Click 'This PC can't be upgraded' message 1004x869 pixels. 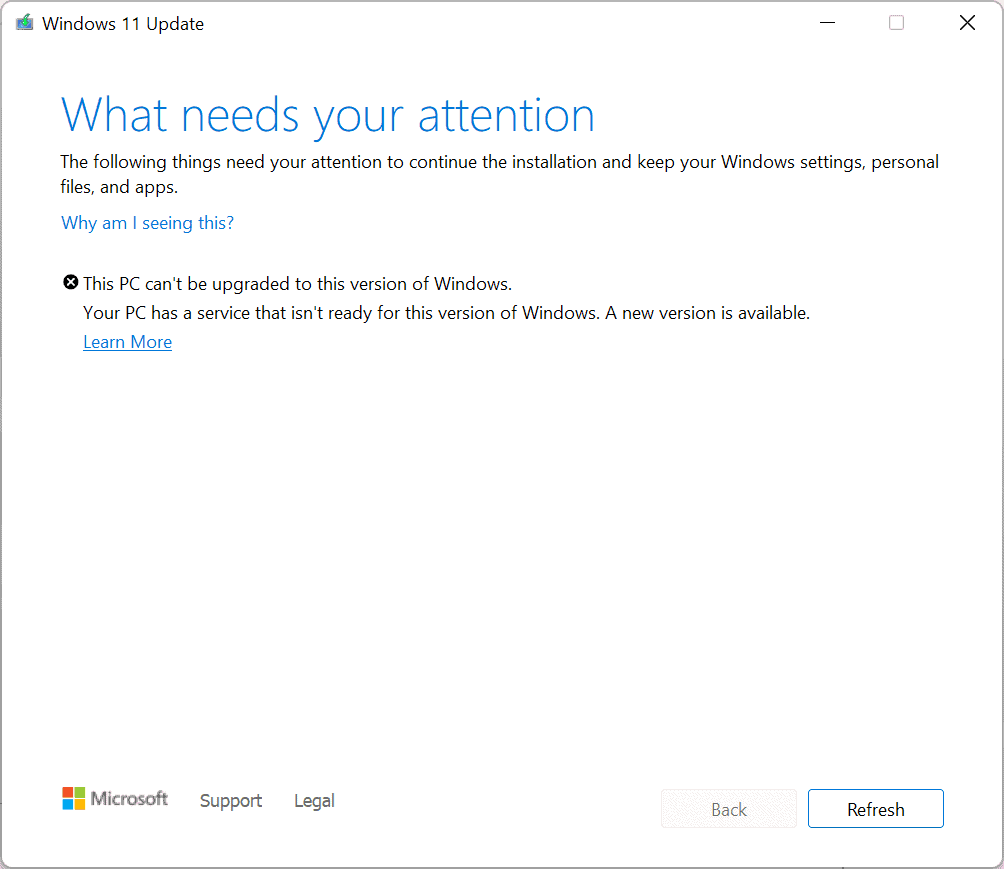coord(298,284)
